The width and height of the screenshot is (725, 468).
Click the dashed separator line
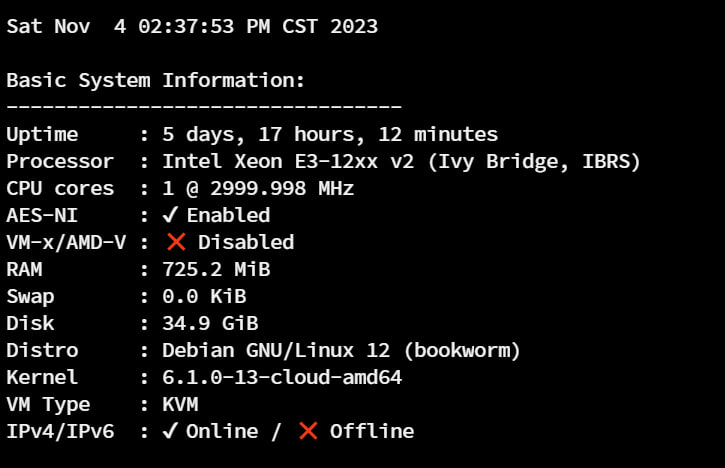tap(204, 106)
